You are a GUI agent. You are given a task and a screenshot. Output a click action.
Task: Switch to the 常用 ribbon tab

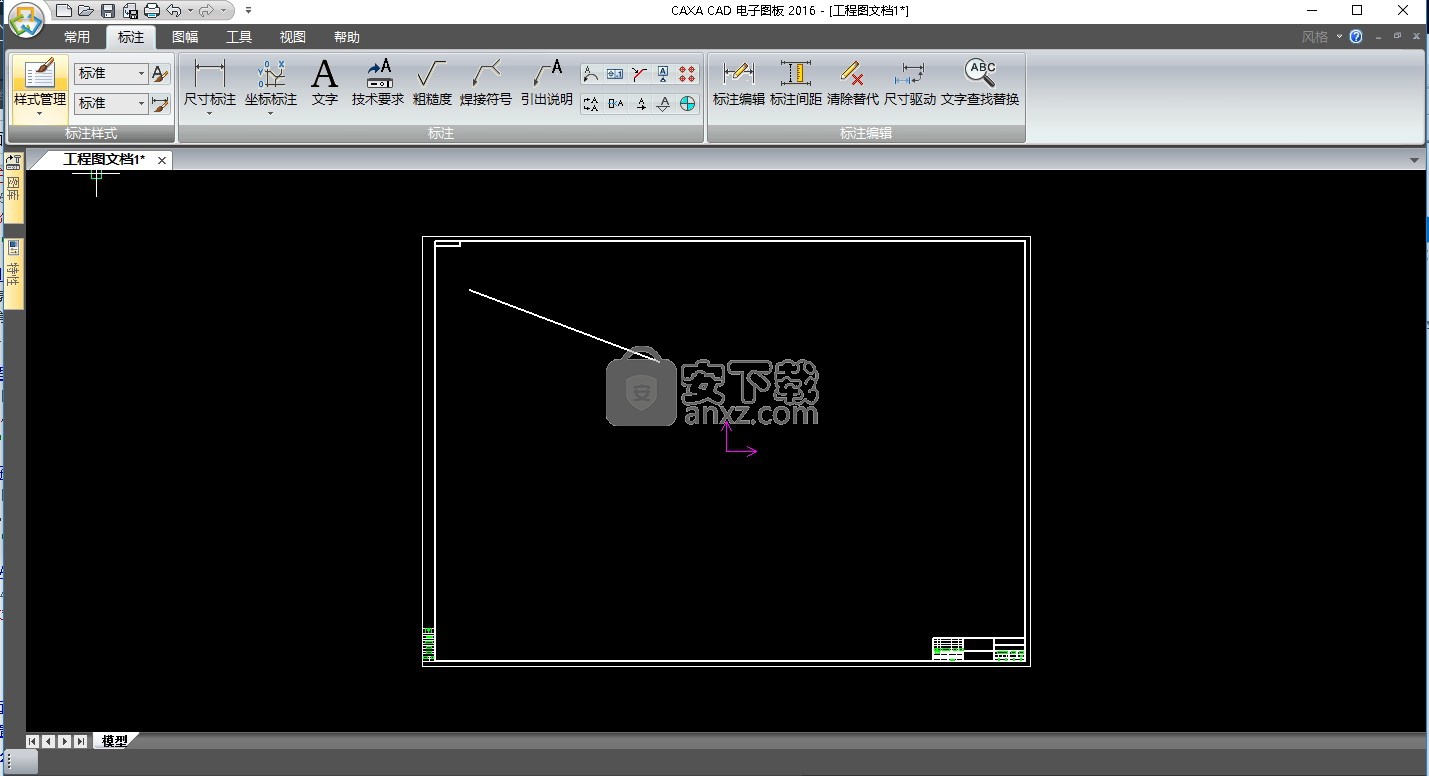click(77, 37)
